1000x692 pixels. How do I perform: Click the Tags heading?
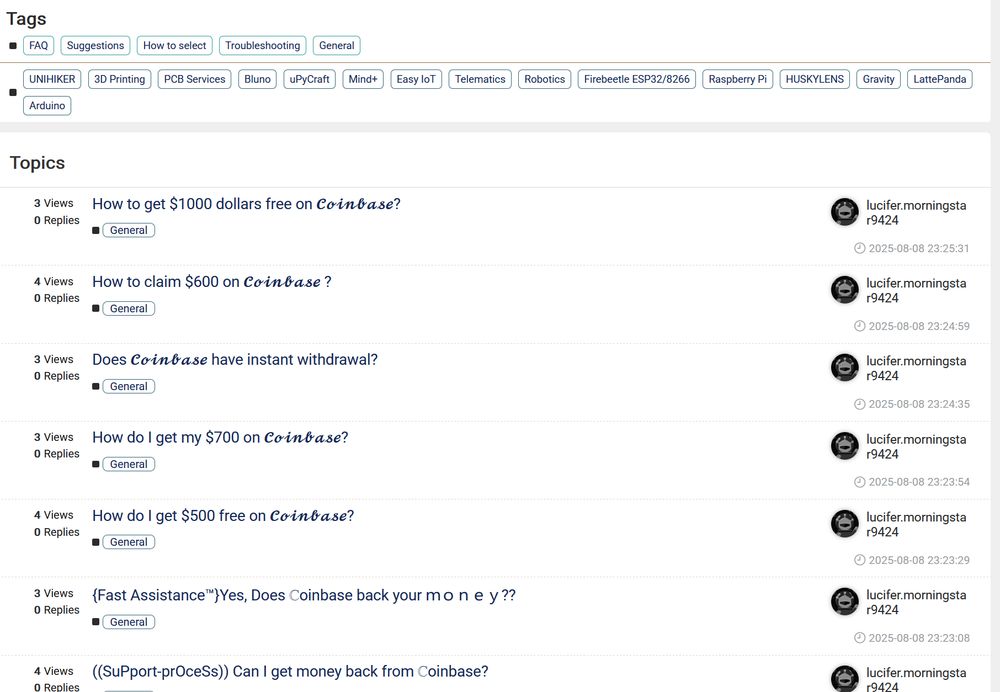click(x=26, y=18)
